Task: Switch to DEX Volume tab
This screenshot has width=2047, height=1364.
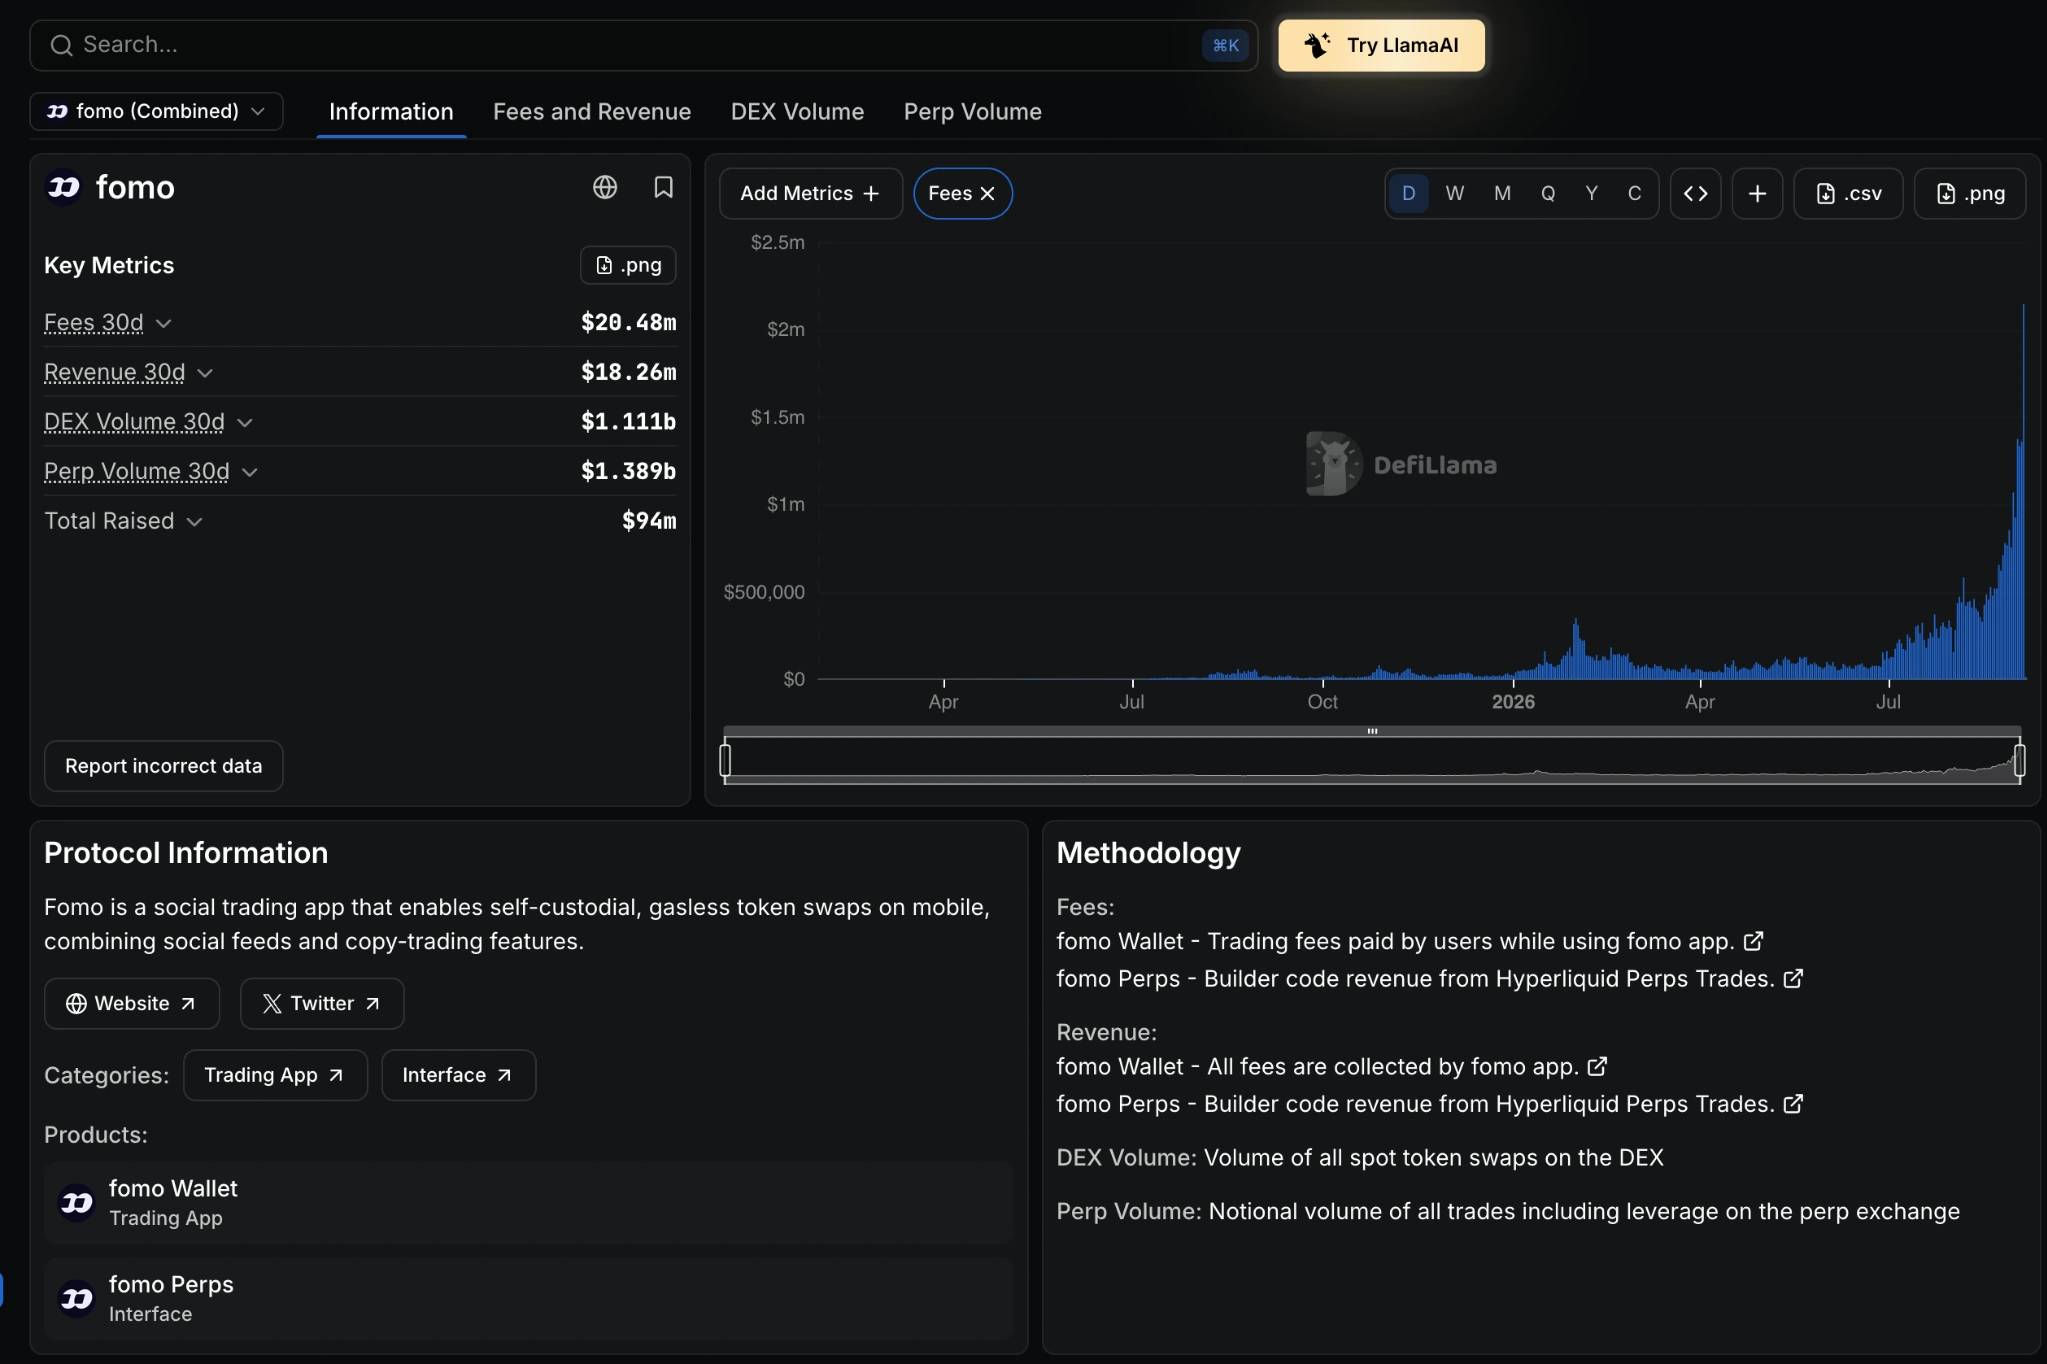Action: 797,112
